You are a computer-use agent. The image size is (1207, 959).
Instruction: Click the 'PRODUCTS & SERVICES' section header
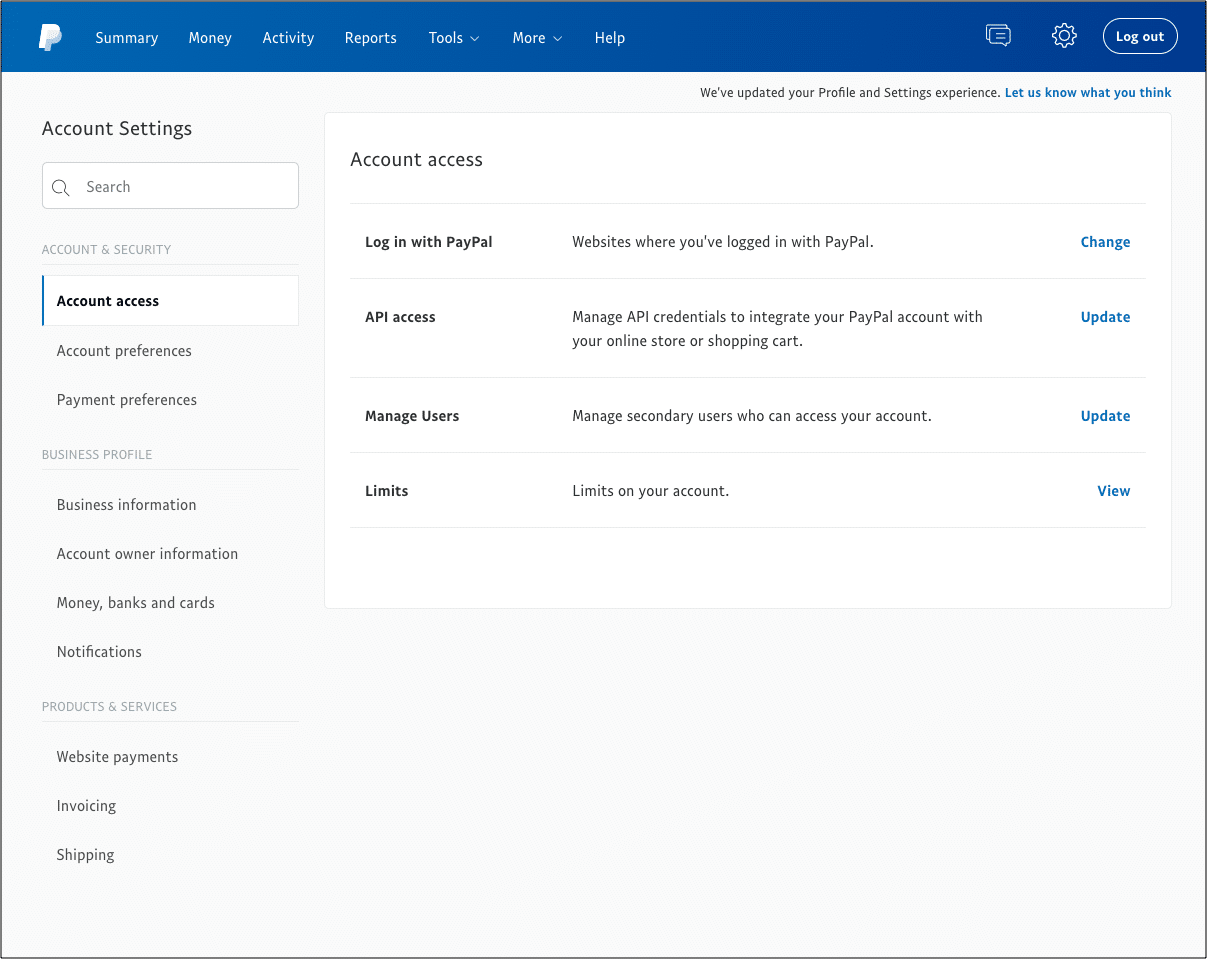[x=109, y=707]
